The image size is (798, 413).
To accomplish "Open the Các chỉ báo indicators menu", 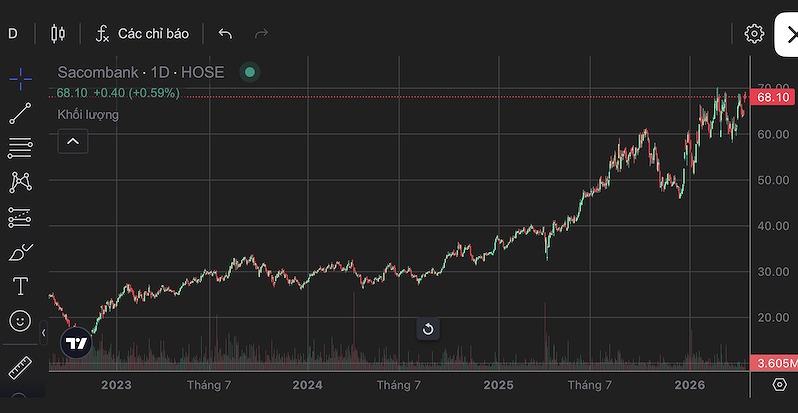I will tap(142, 34).
